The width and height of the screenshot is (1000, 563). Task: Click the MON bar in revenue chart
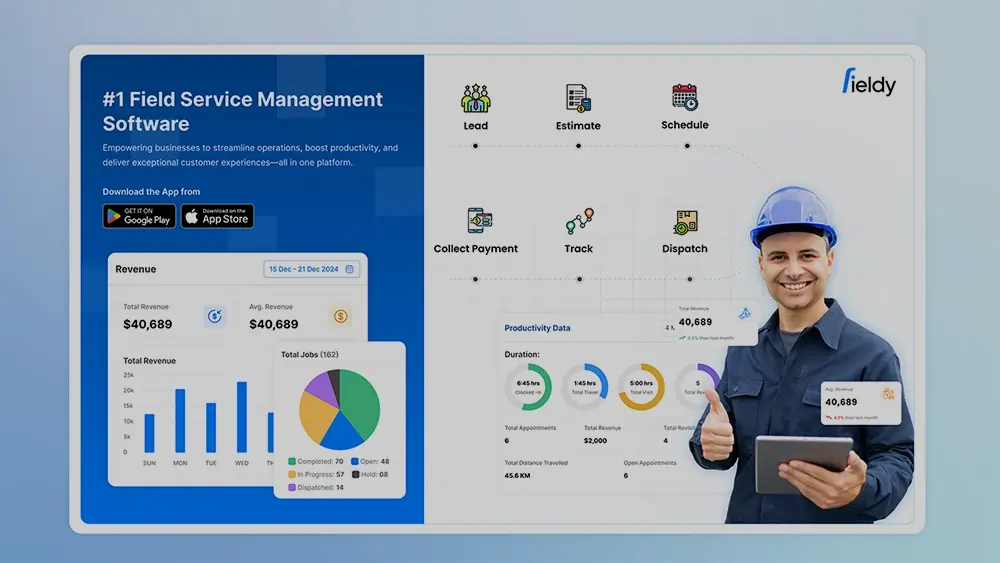coord(180,421)
